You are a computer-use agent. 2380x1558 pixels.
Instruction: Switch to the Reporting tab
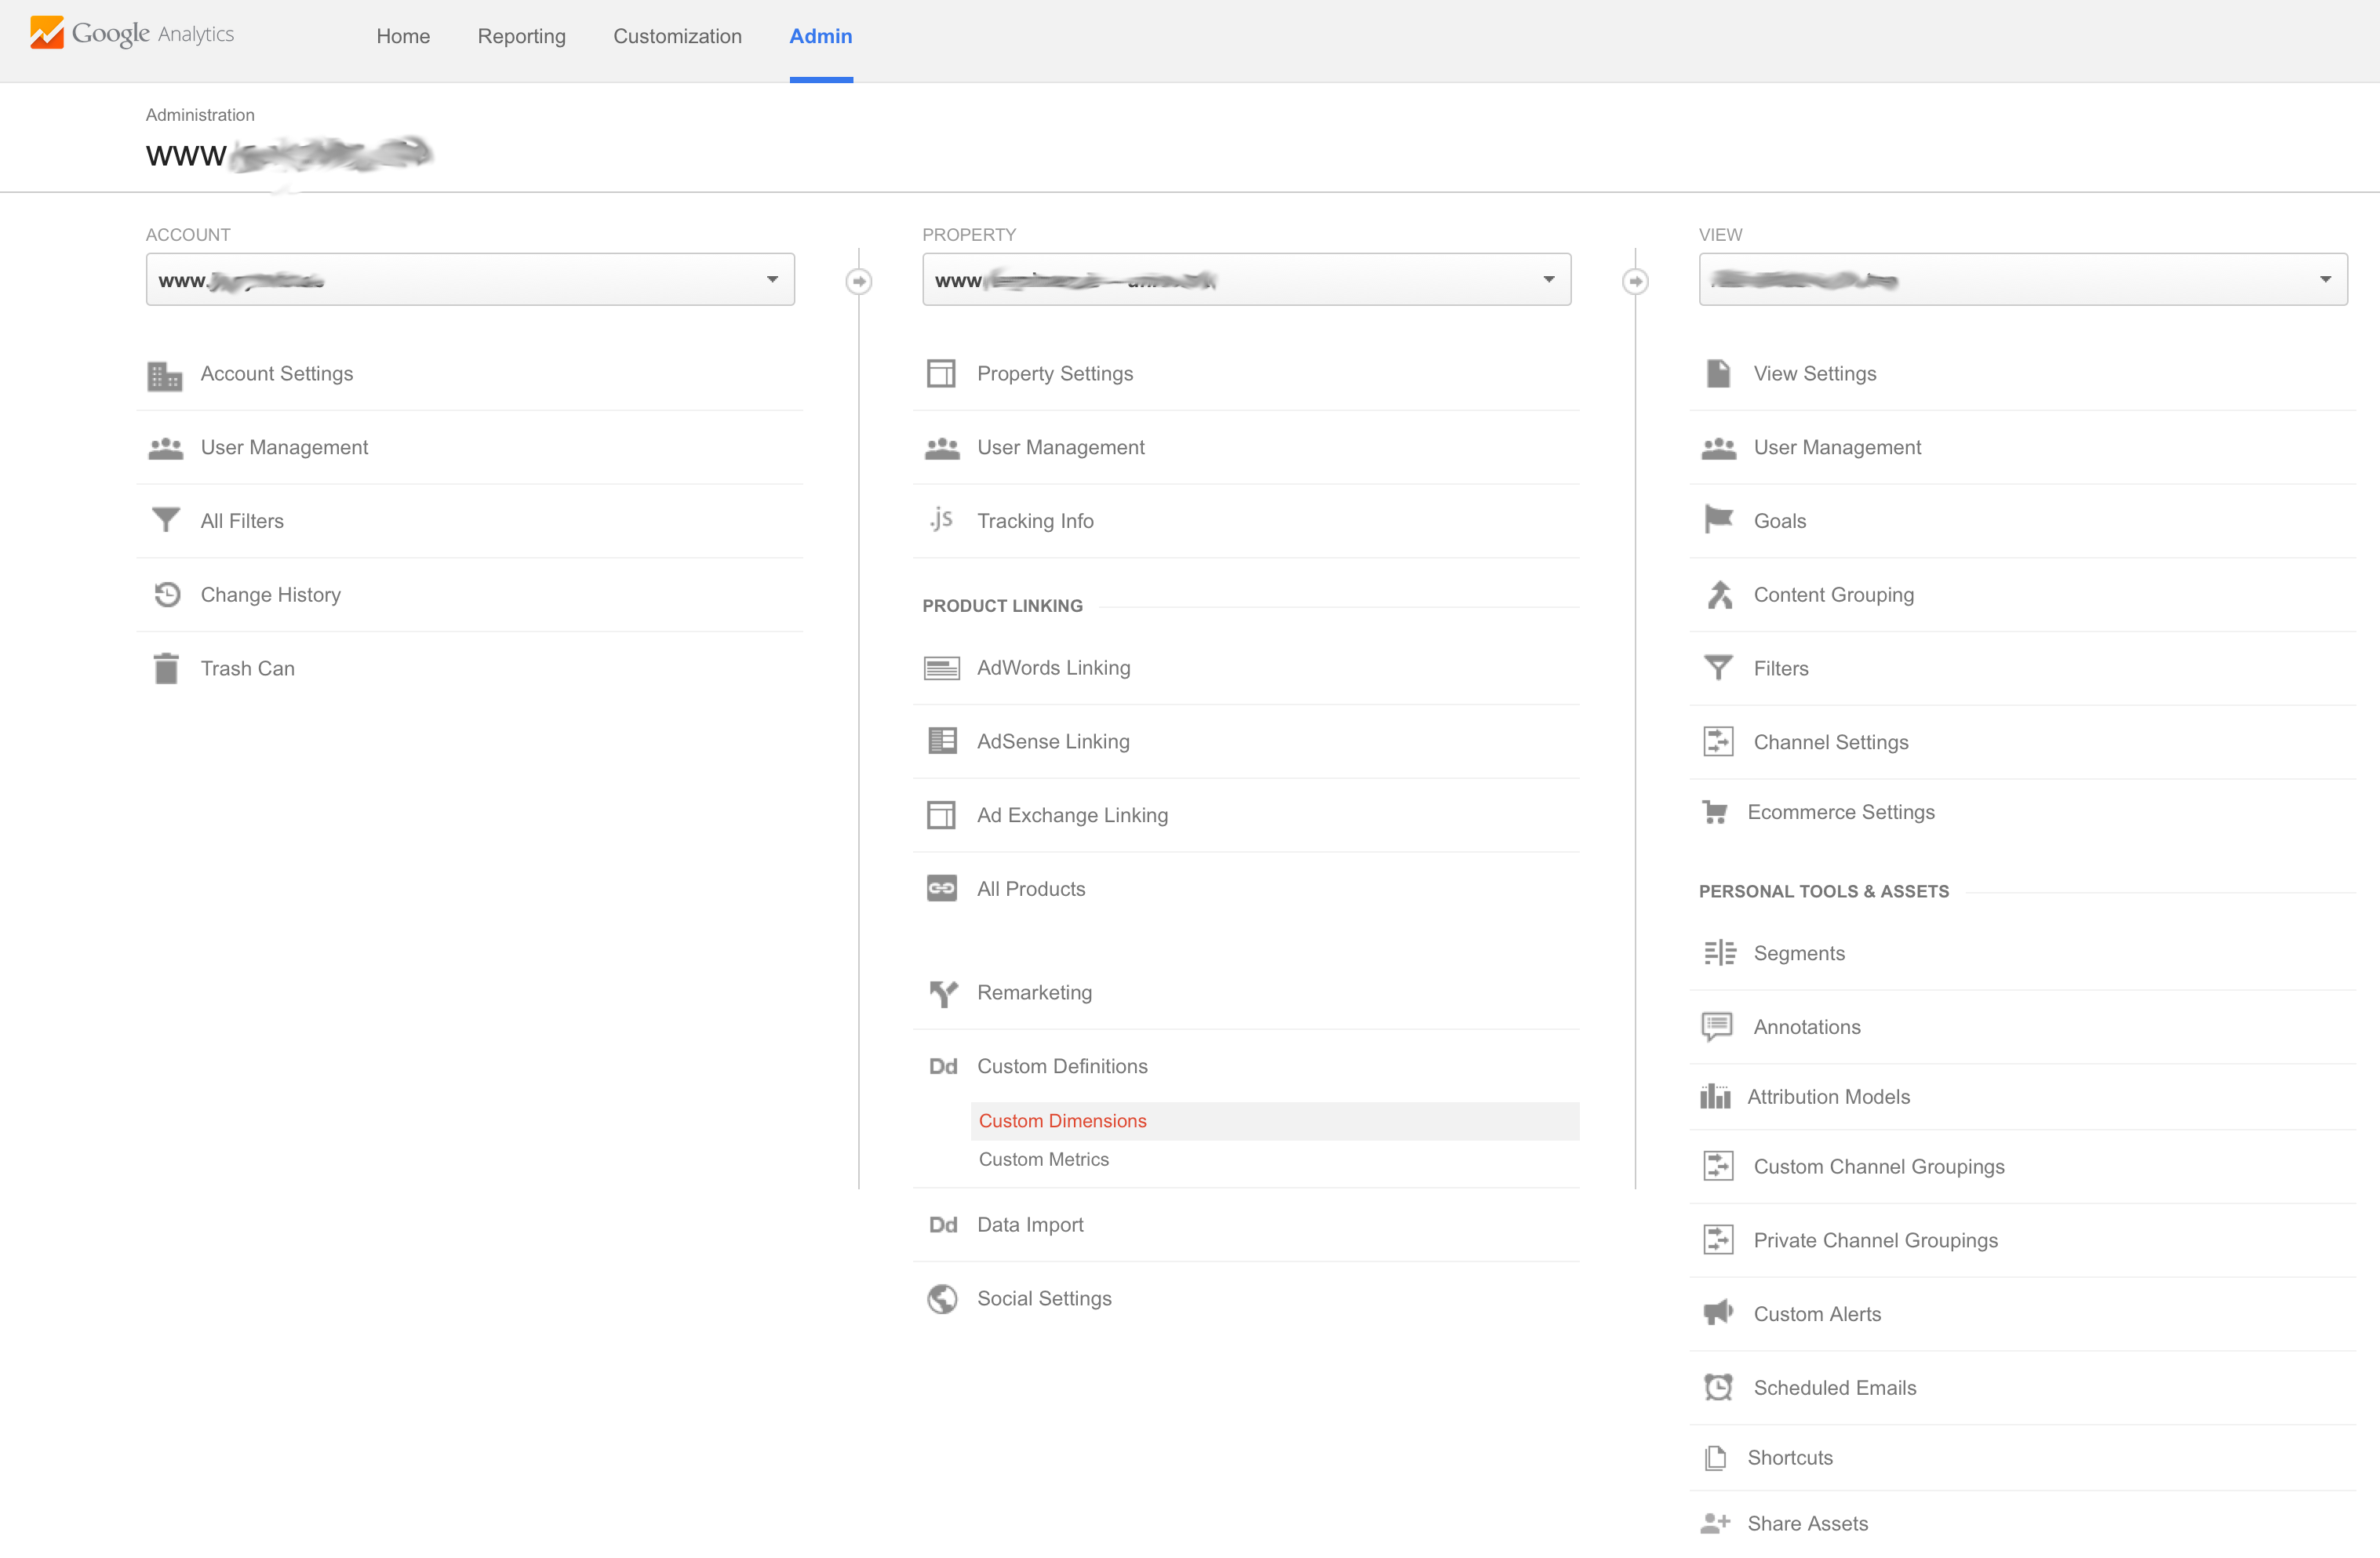[x=522, y=36]
